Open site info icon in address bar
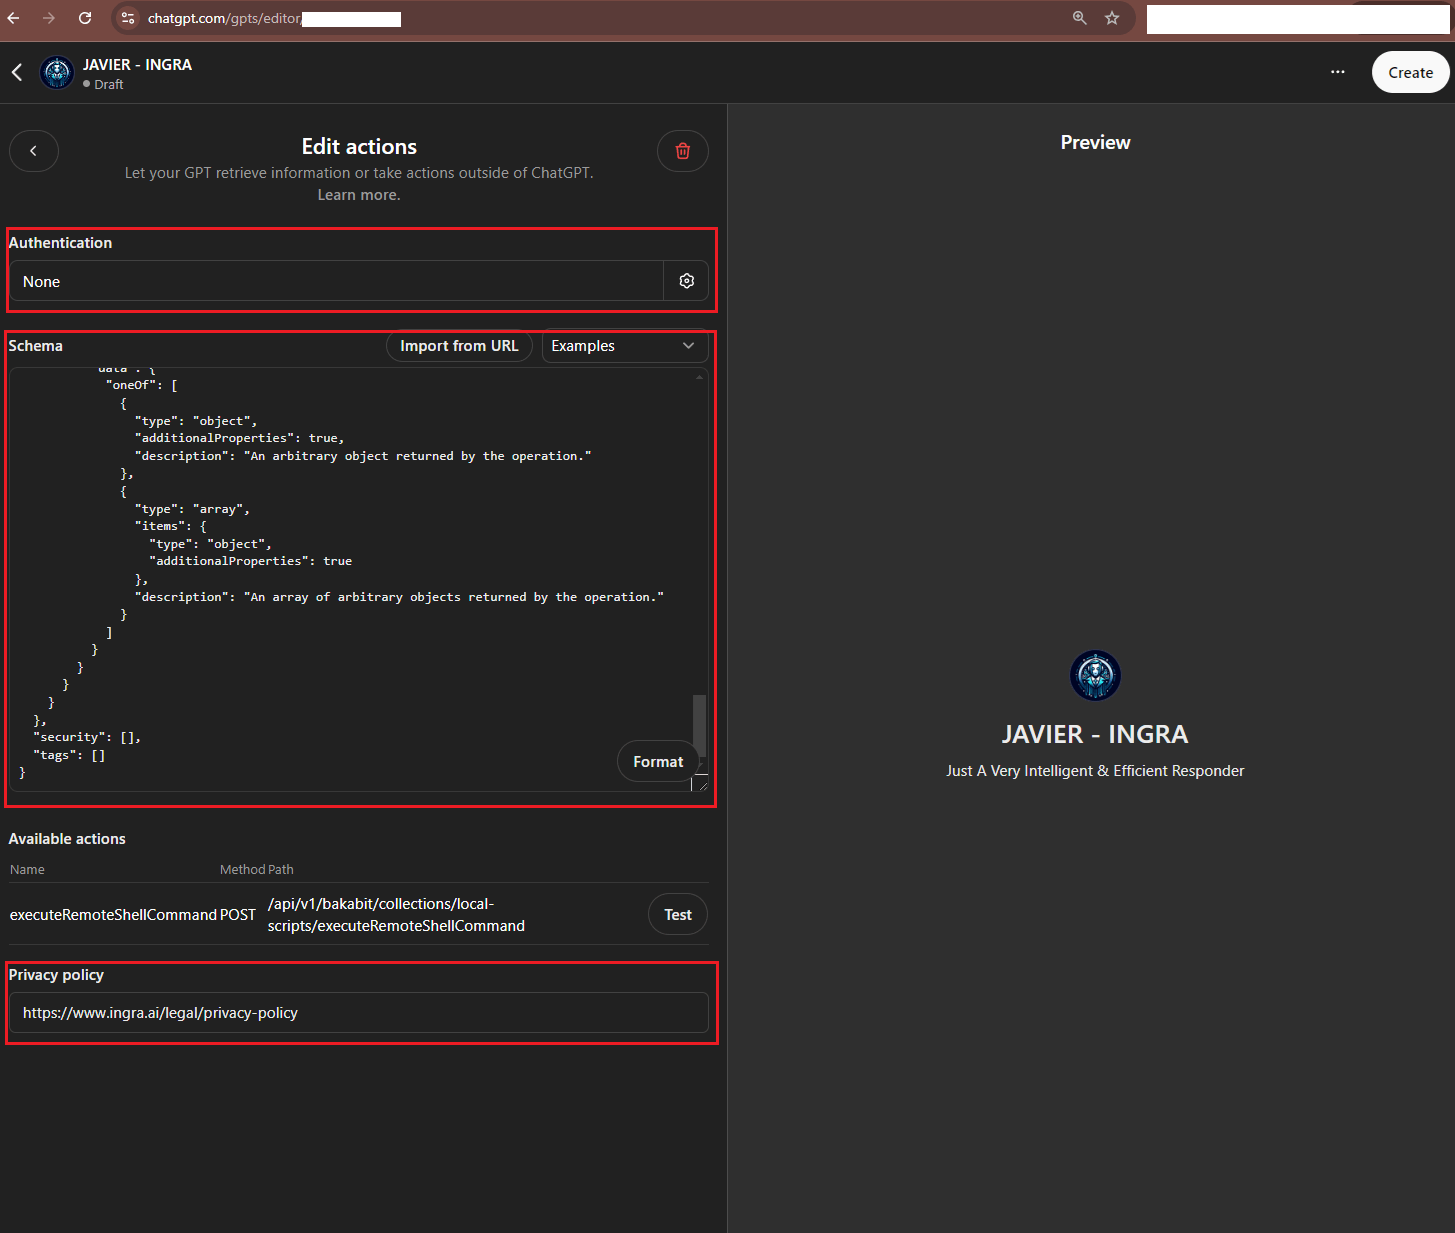 (128, 18)
